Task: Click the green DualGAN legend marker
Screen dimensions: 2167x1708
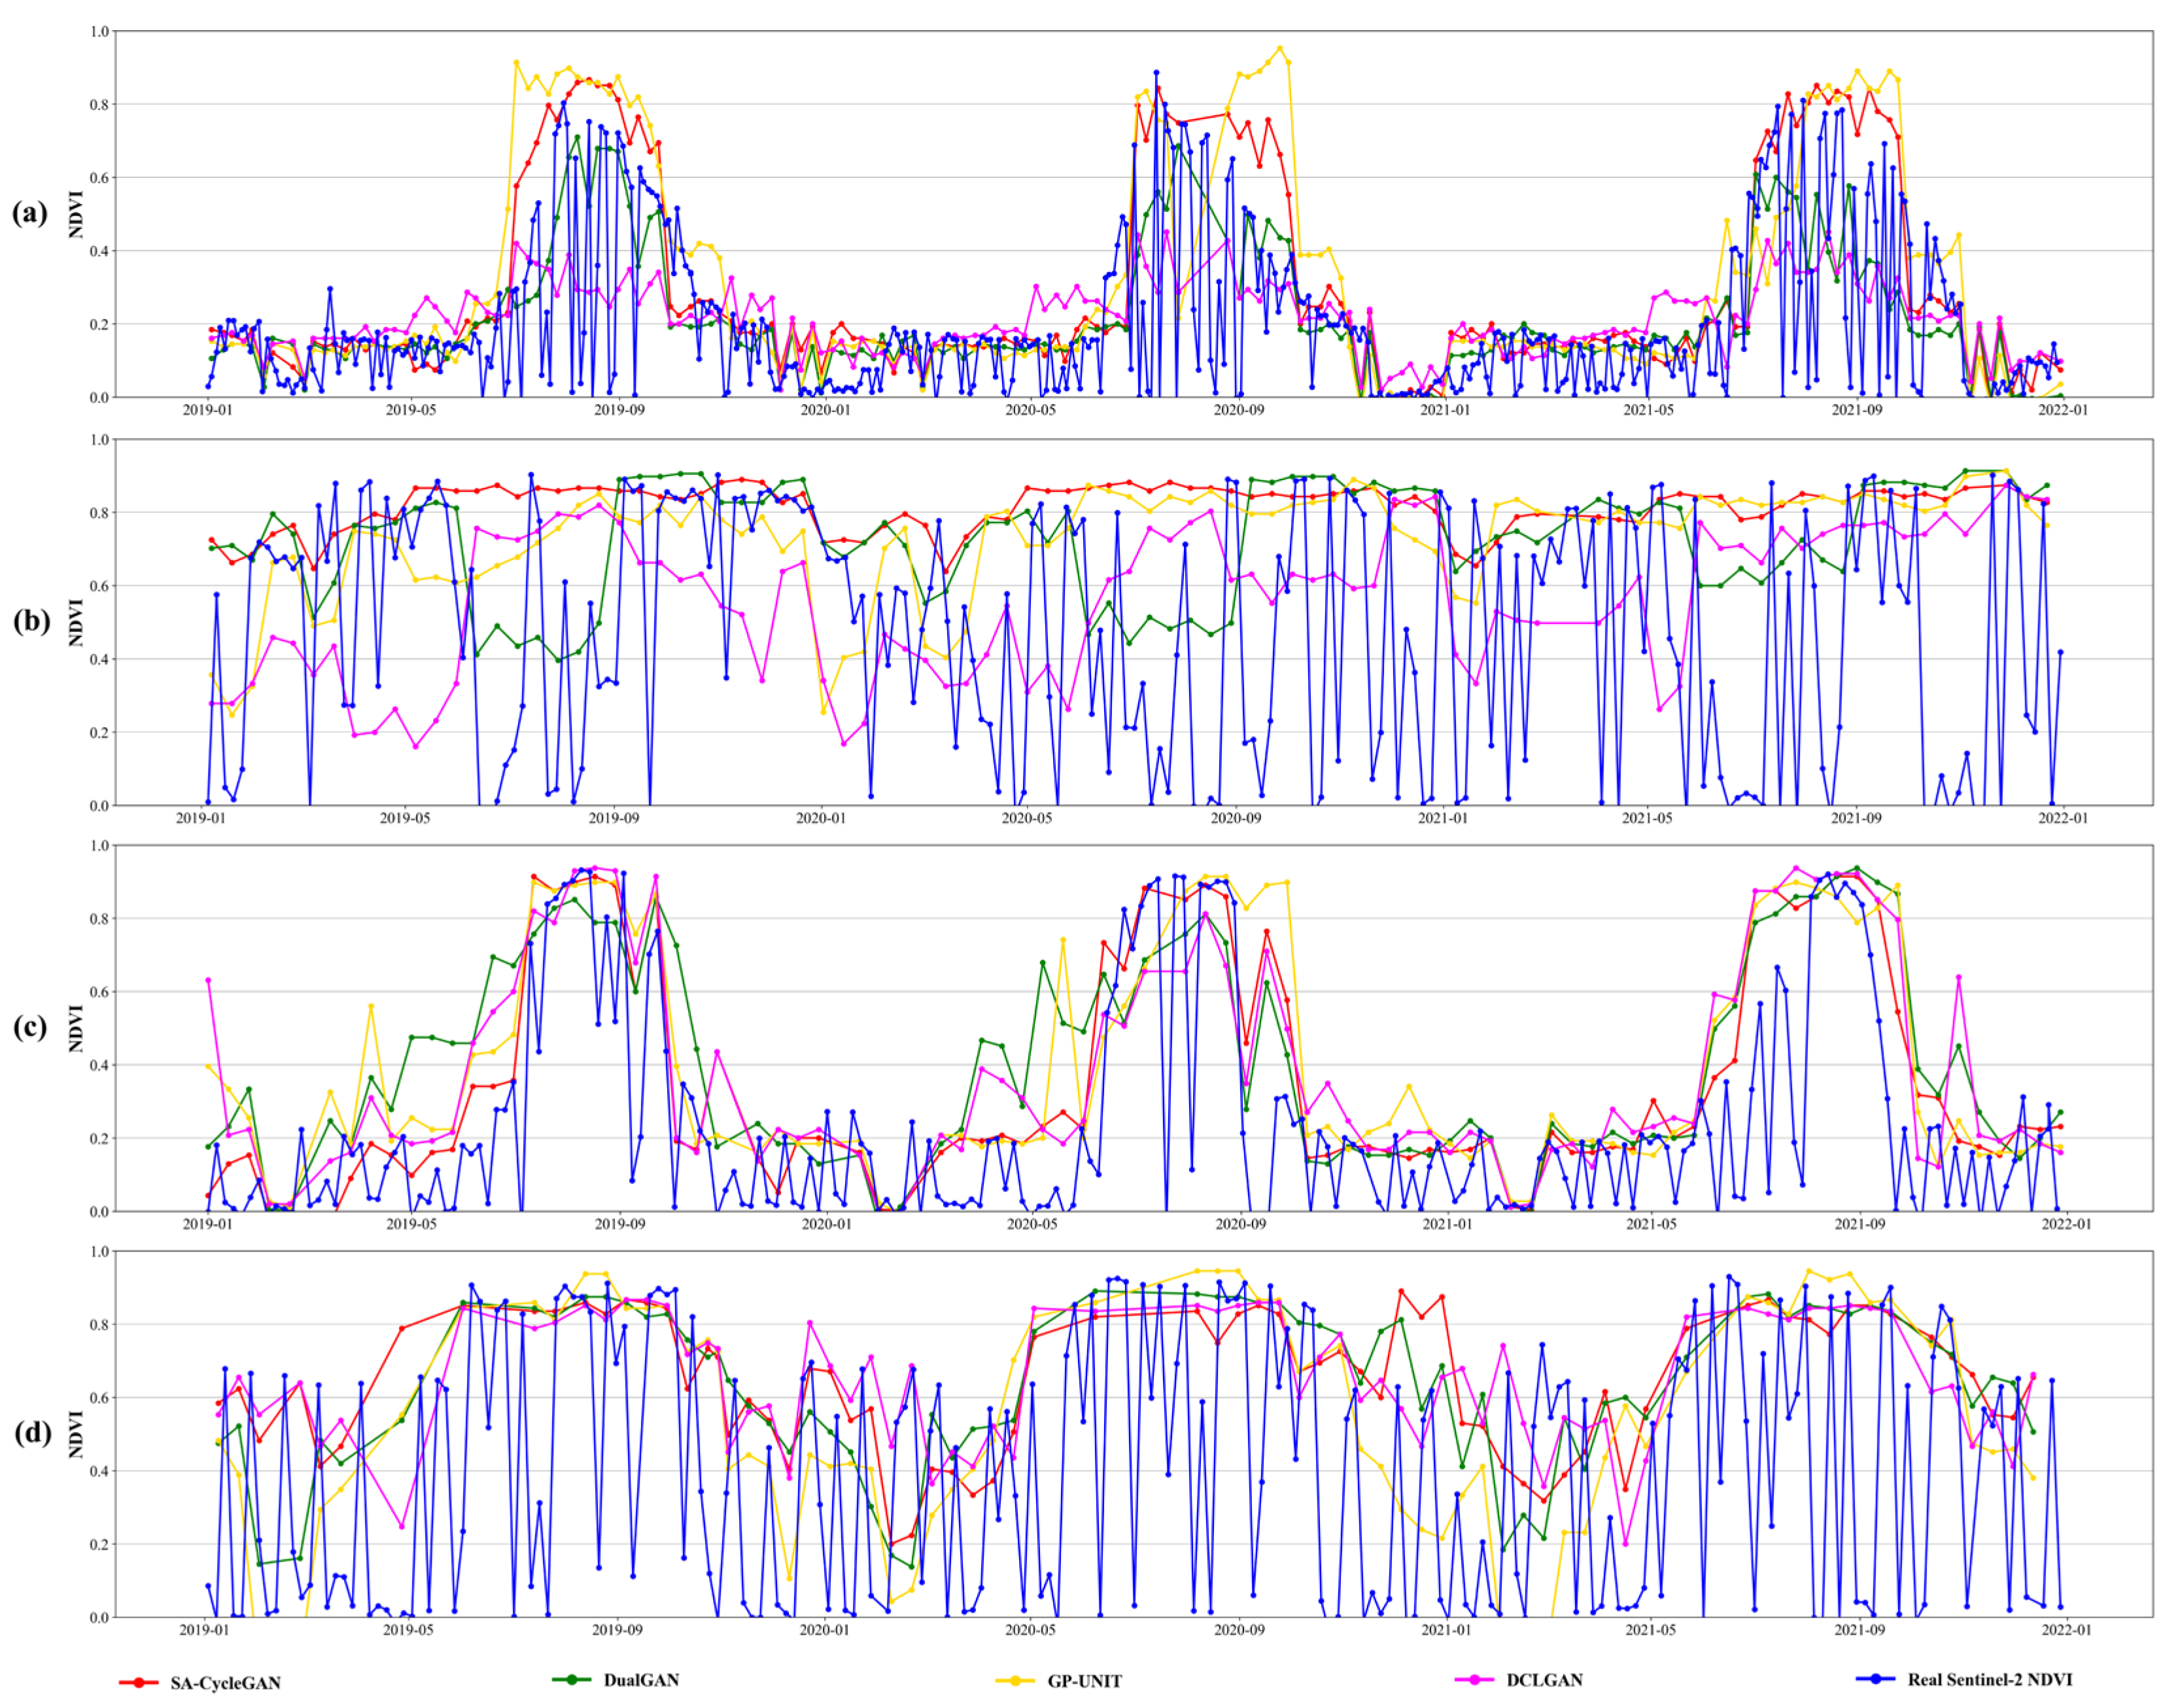Action: (x=571, y=1679)
